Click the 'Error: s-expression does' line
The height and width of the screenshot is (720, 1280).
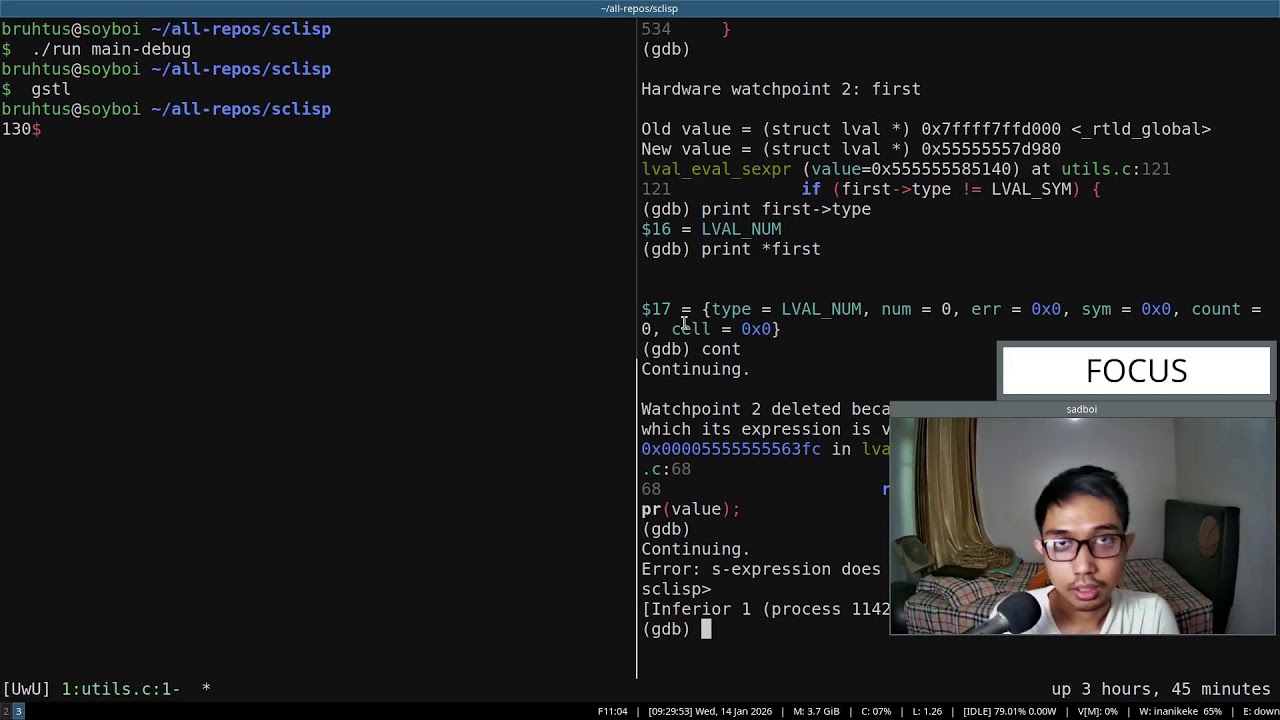point(761,569)
